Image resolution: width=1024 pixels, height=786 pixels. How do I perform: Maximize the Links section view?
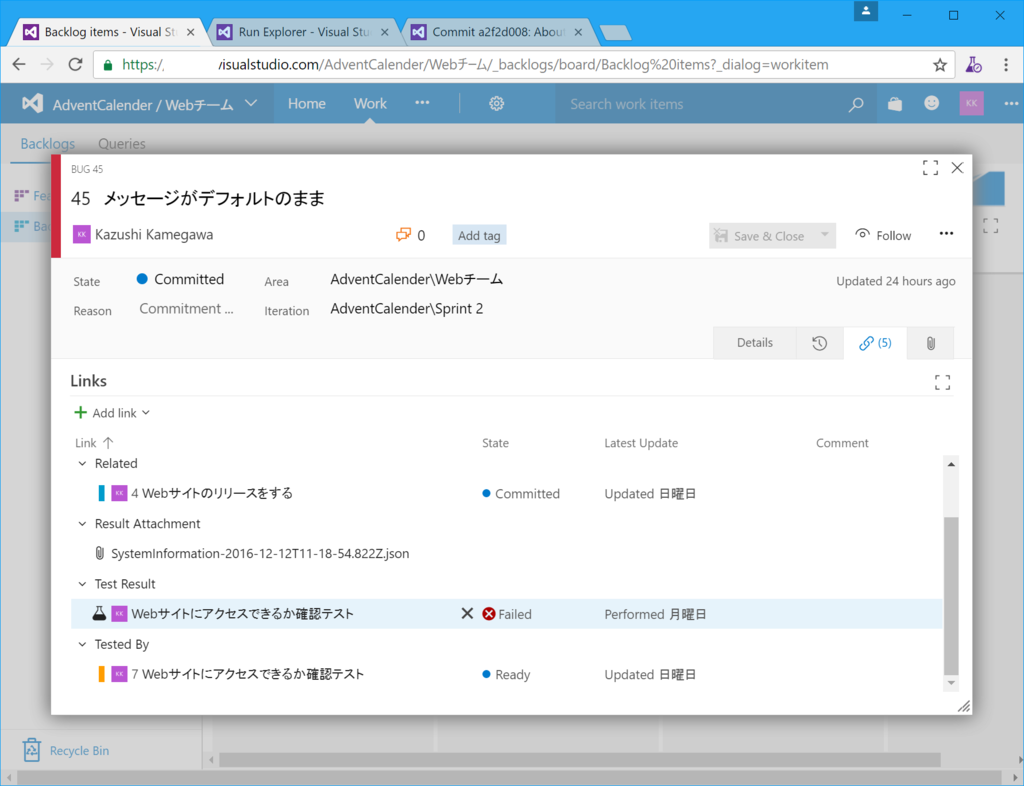point(941,381)
